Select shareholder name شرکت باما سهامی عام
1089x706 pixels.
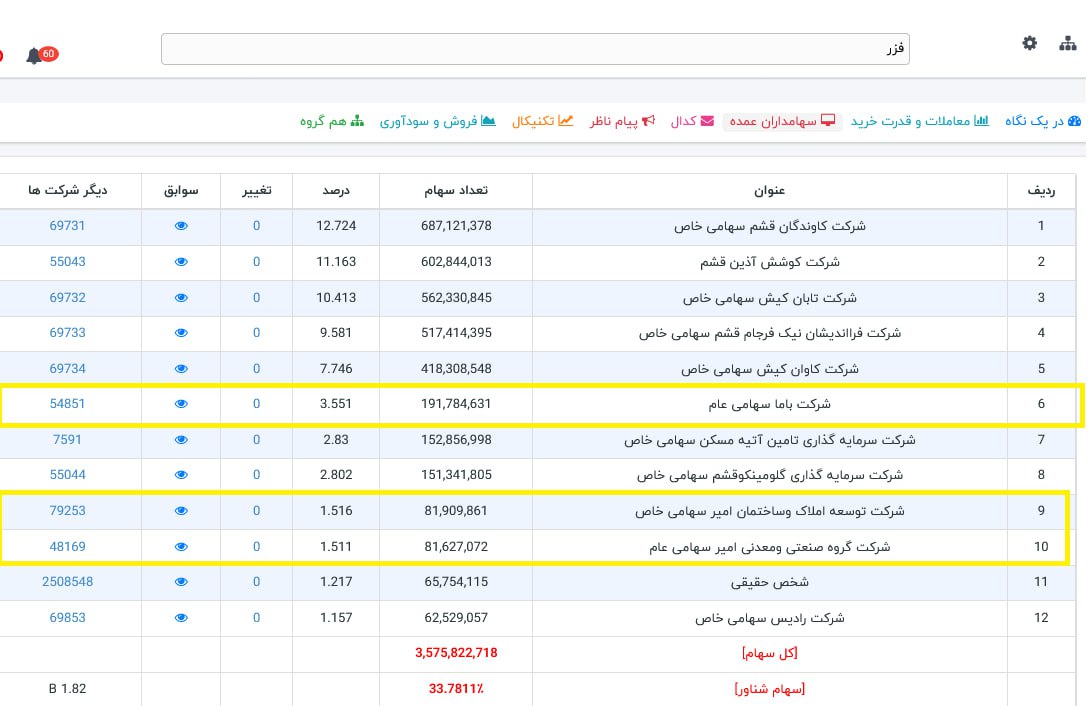click(770, 403)
